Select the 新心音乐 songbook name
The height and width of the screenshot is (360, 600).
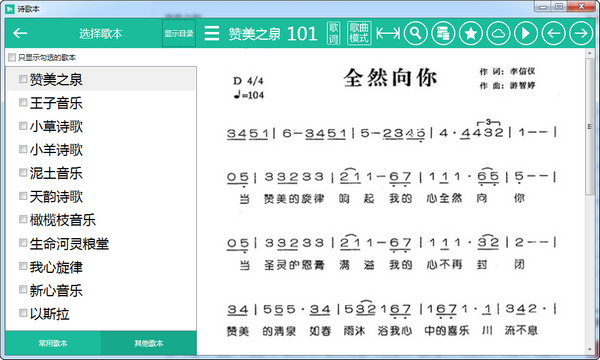56,290
